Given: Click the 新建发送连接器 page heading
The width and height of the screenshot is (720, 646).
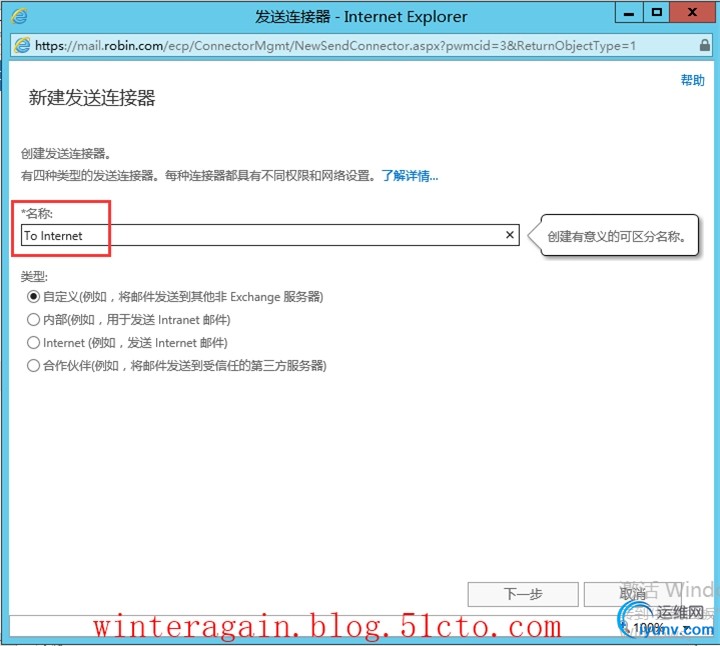Looking at the screenshot, I should [92, 98].
